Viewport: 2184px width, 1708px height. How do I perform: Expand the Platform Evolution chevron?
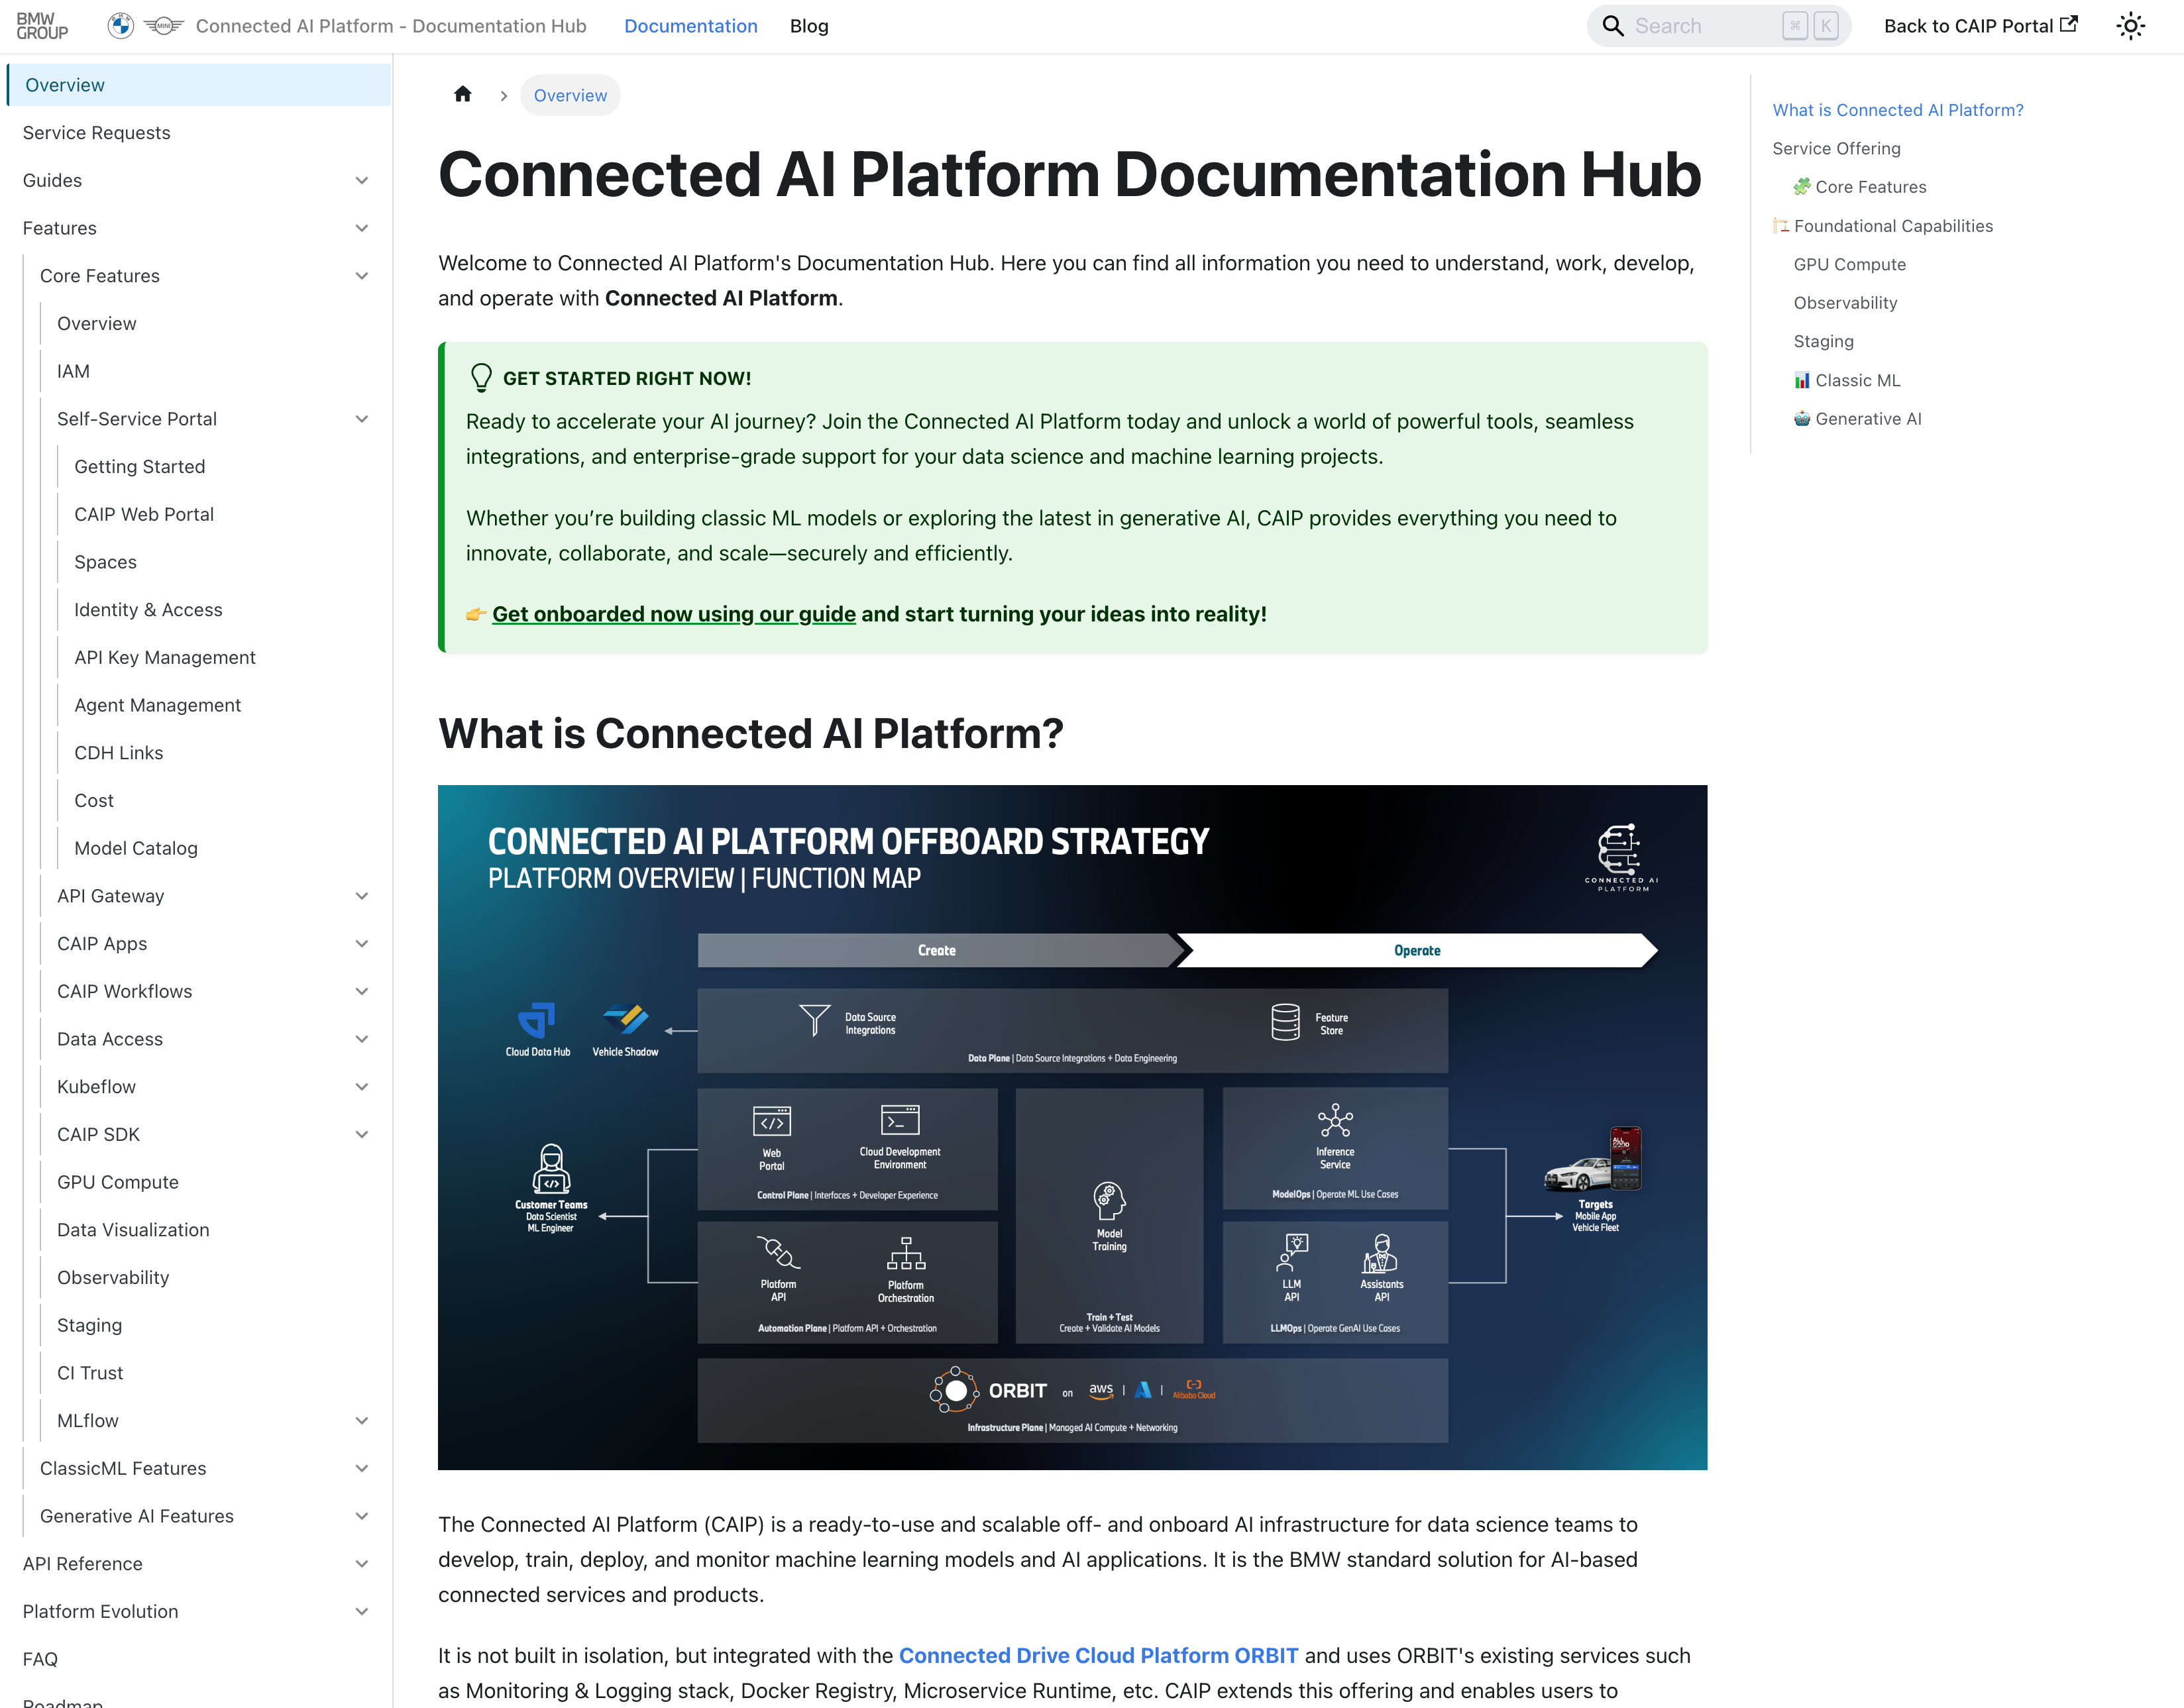click(x=362, y=1612)
